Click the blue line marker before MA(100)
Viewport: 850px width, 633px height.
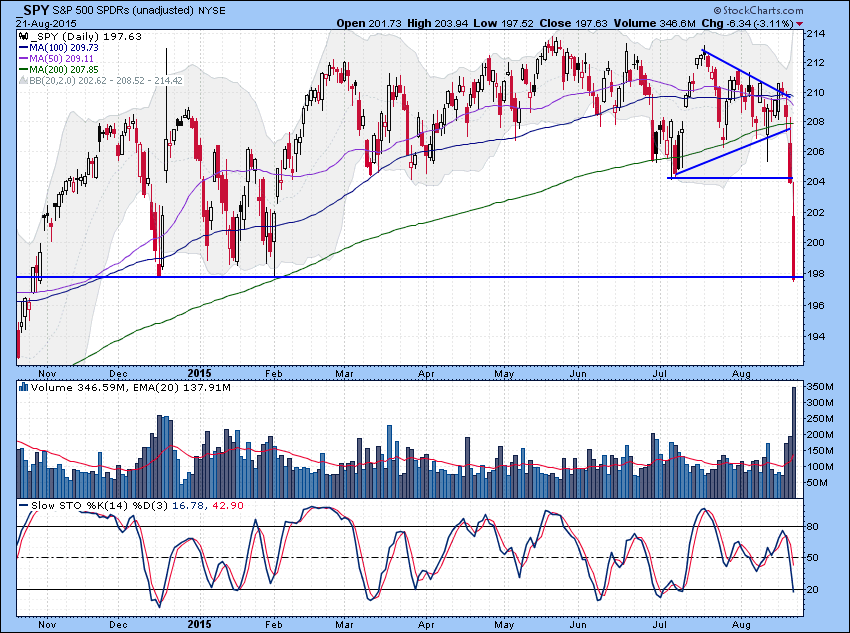click(x=23, y=48)
